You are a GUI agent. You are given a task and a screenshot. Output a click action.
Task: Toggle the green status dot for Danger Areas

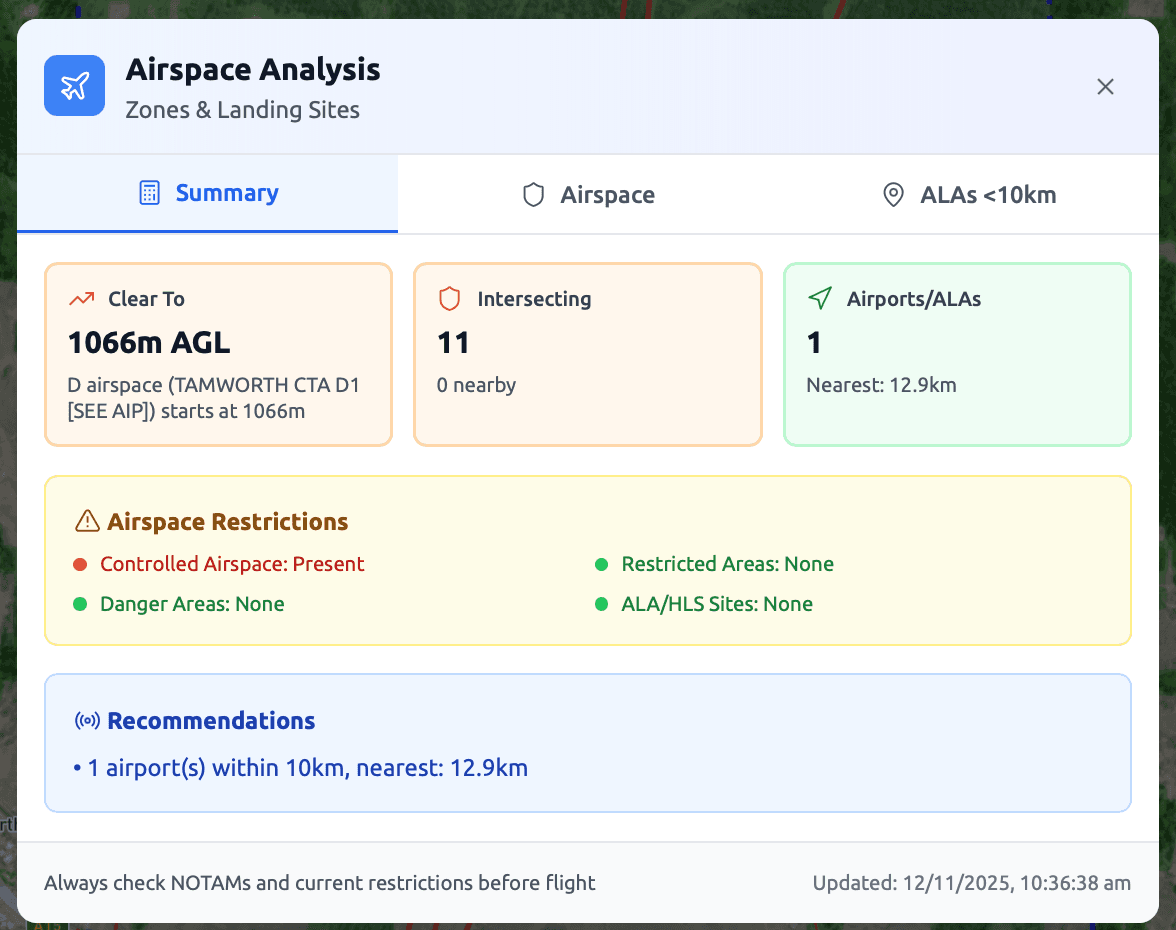82,604
